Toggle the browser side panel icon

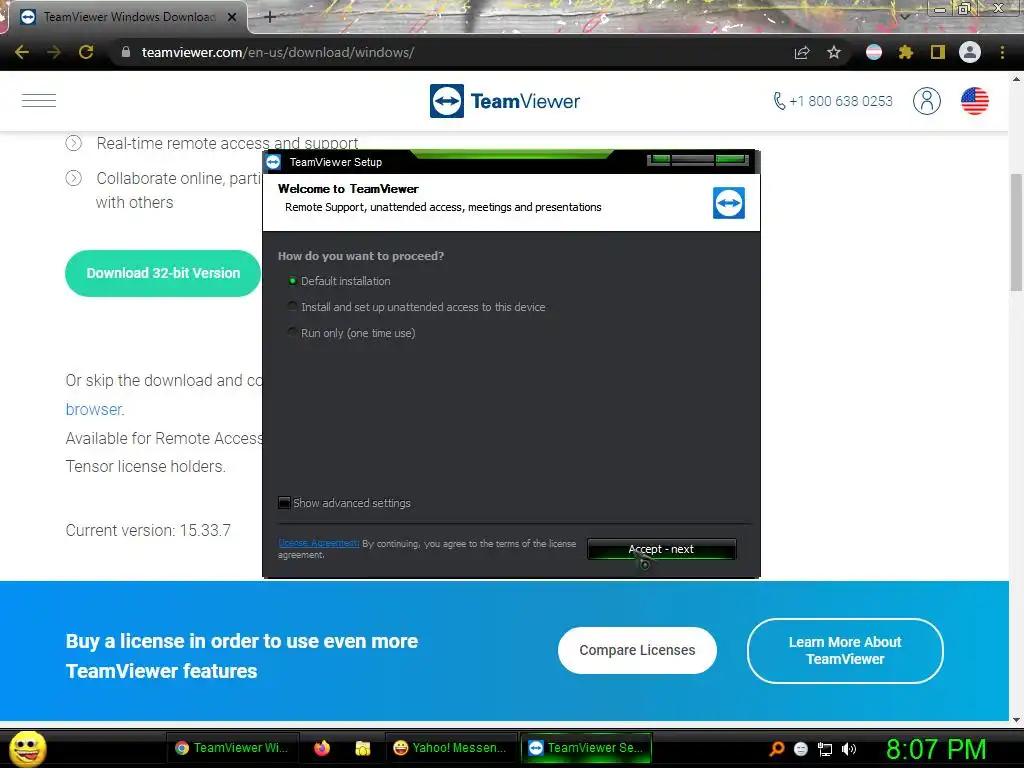(x=938, y=52)
